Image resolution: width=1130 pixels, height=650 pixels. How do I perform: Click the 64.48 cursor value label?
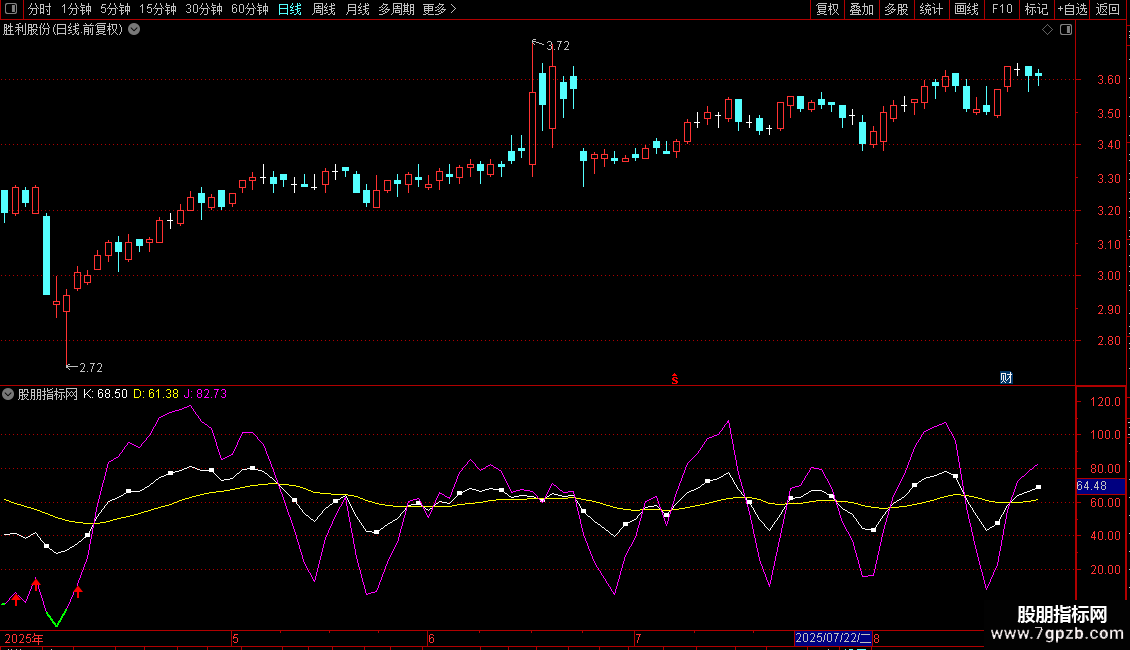pyautogui.click(x=1091, y=486)
